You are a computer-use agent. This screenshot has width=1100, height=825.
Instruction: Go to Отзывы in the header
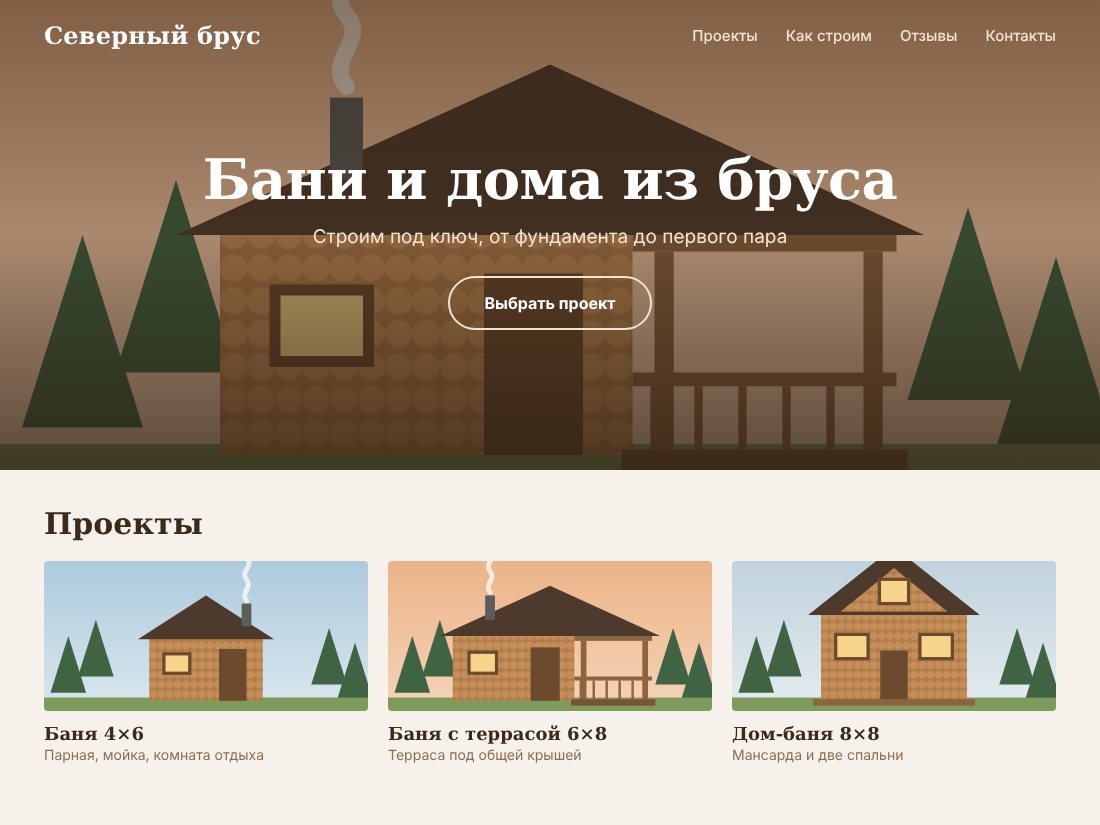[x=928, y=36]
